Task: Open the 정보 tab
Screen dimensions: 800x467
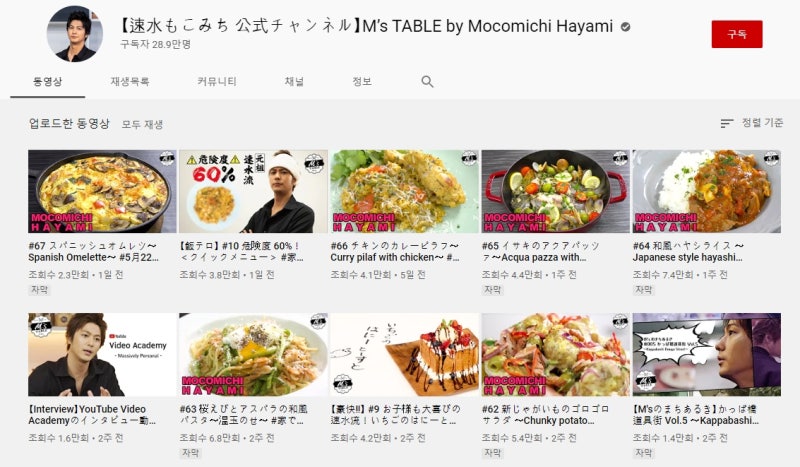Action: click(362, 82)
